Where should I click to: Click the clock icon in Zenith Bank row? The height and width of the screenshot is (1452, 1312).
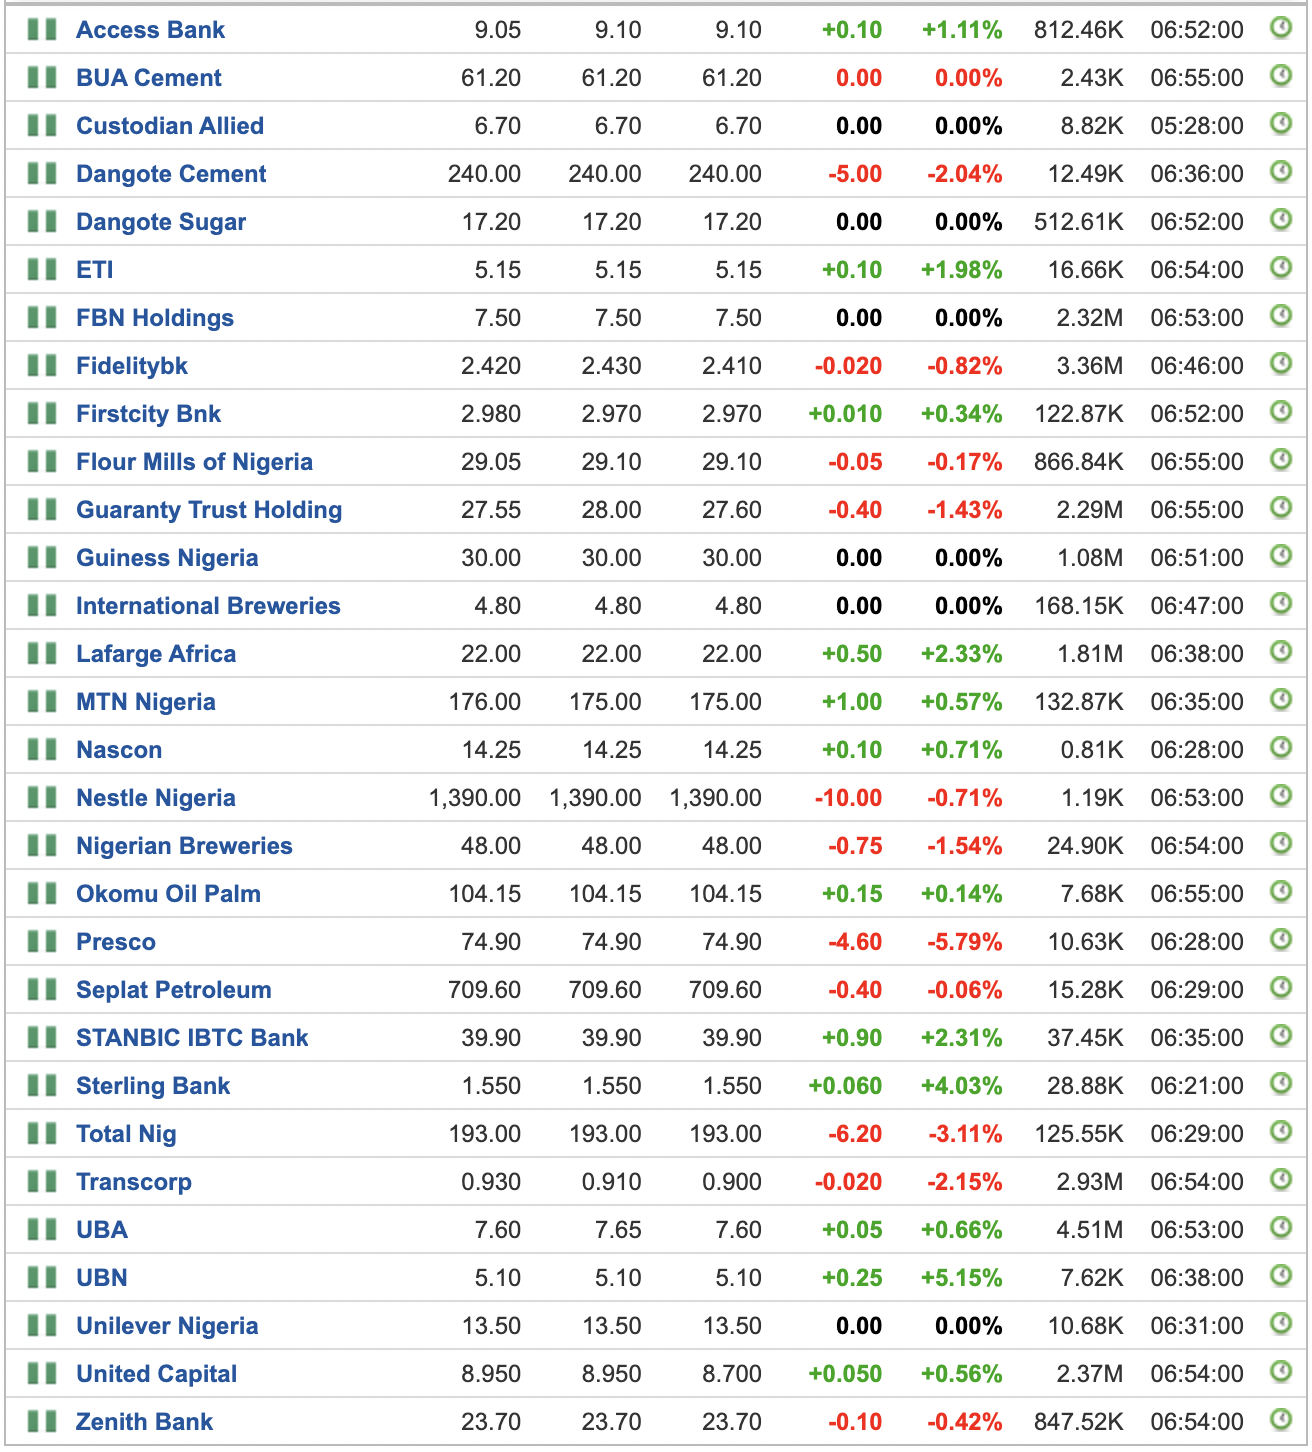click(1281, 1420)
